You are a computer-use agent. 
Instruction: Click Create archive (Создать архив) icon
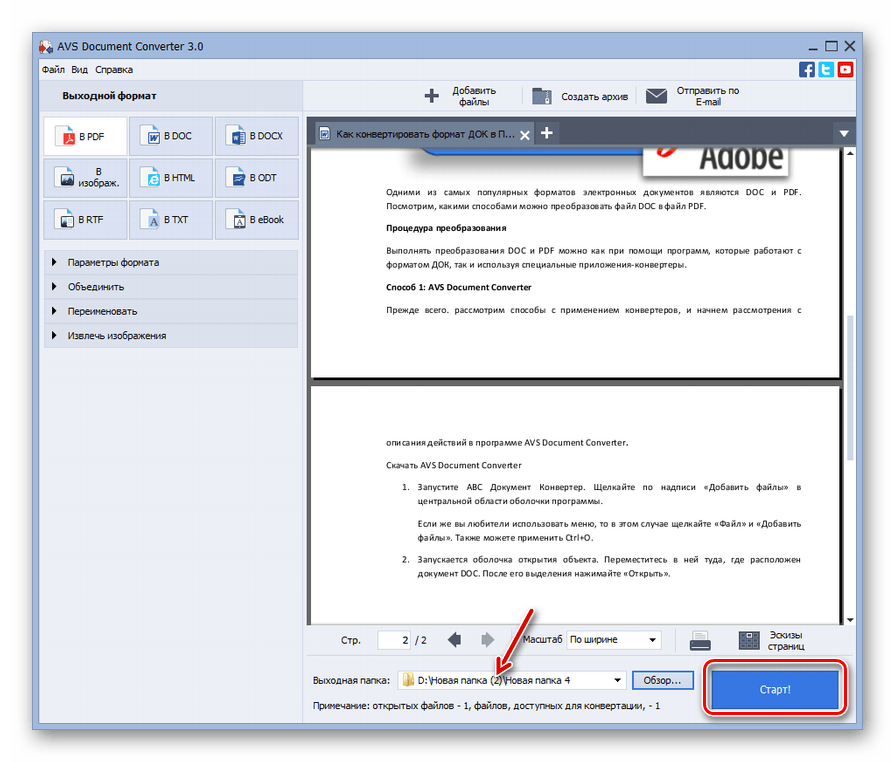pyautogui.click(x=542, y=96)
